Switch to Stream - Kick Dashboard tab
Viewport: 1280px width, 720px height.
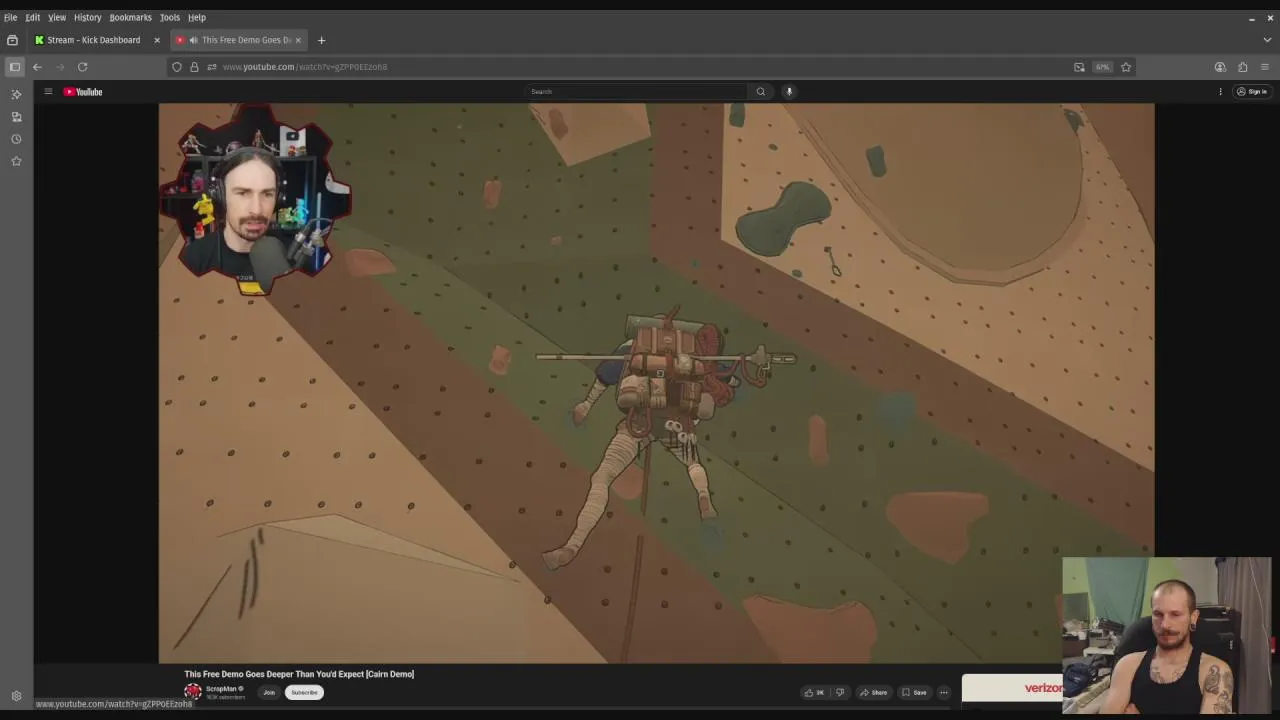click(x=94, y=40)
